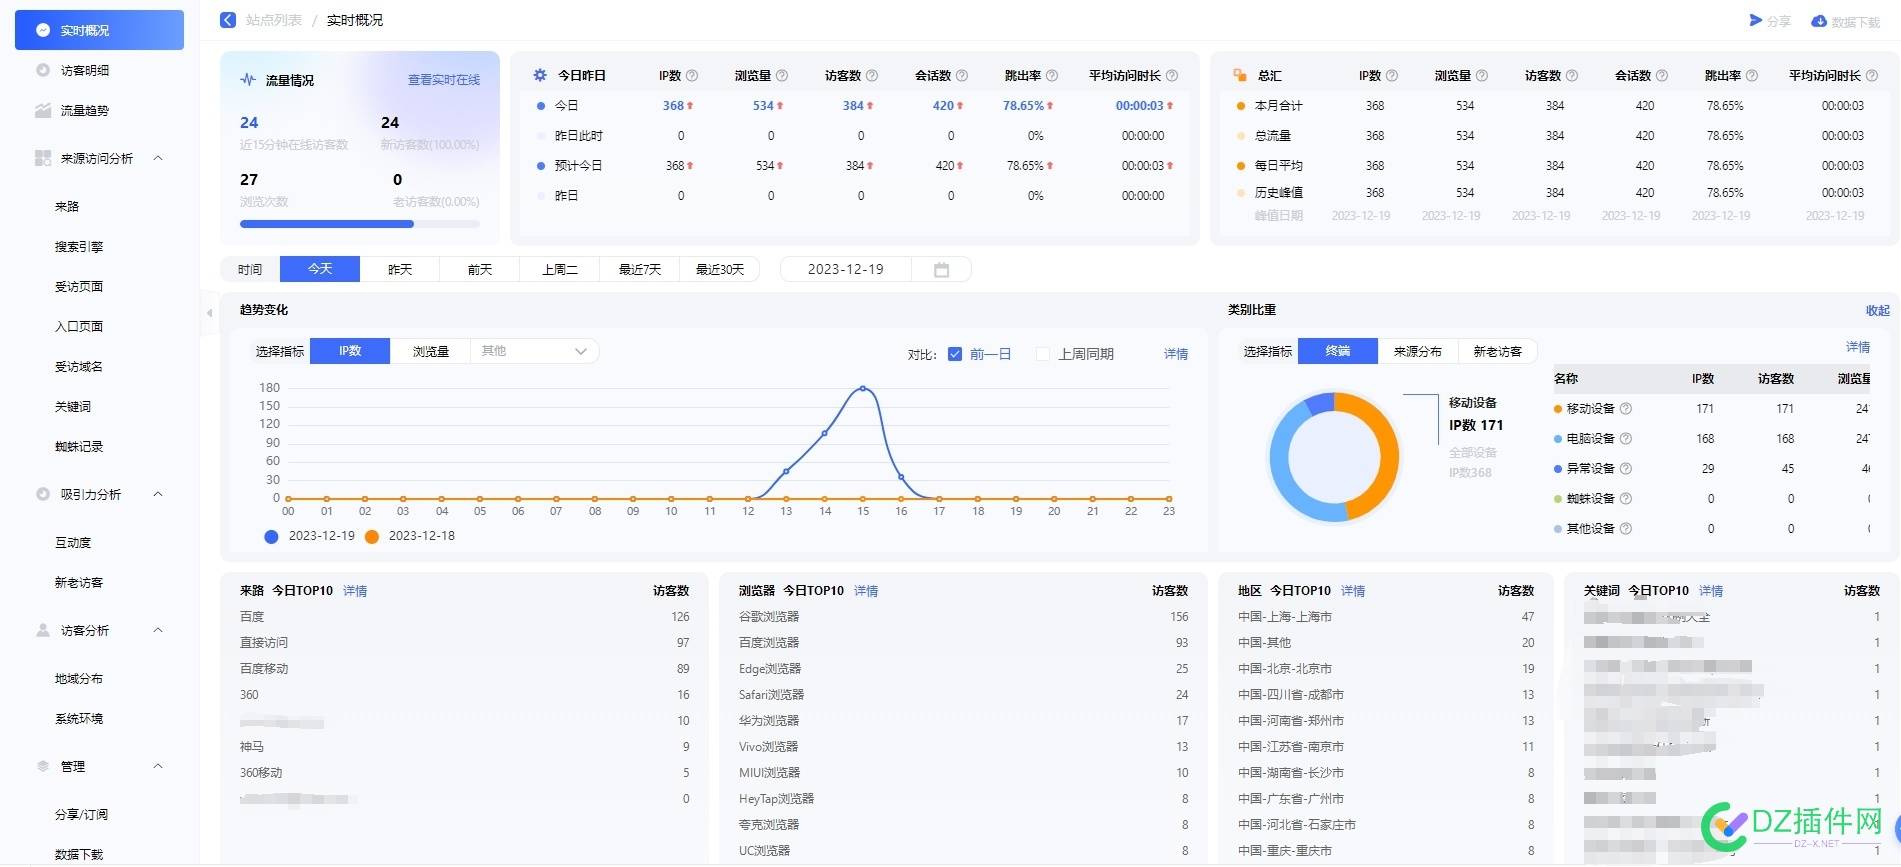Collapse the 吸引力分析 menu group
This screenshot has width=1901, height=867.
(158, 494)
